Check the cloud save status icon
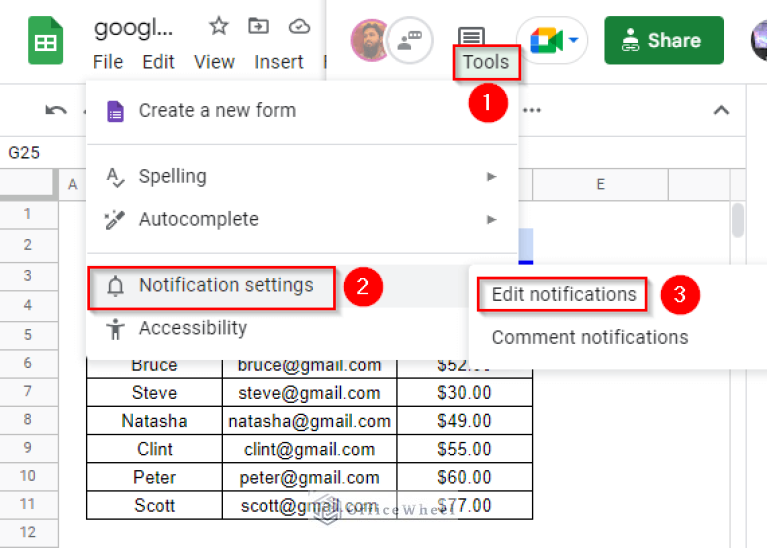The image size is (767, 548). click(299, 26)
